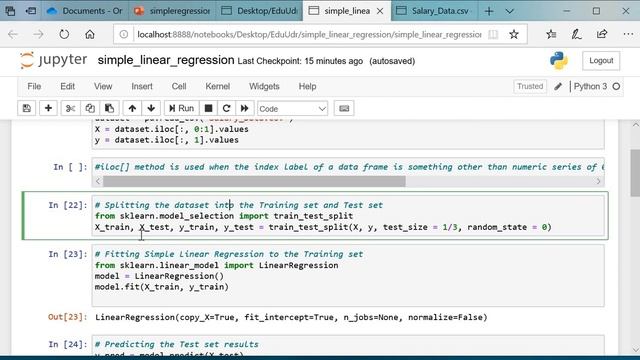This screenshot has height=360, width=640.
Task: Click the train_test_split code line
Action: tap(323, 227)
